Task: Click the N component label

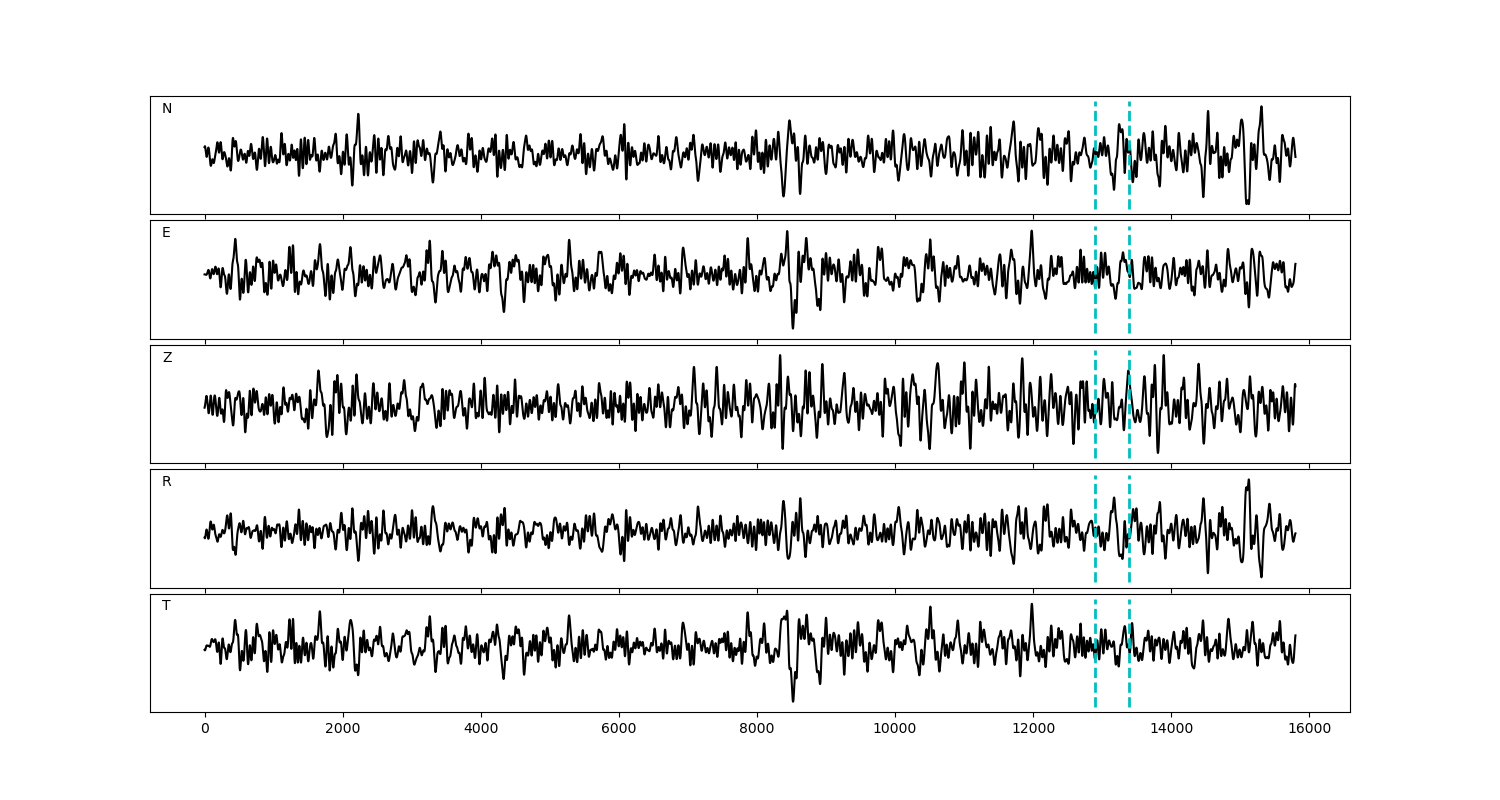Action: (x=167, y=109)
